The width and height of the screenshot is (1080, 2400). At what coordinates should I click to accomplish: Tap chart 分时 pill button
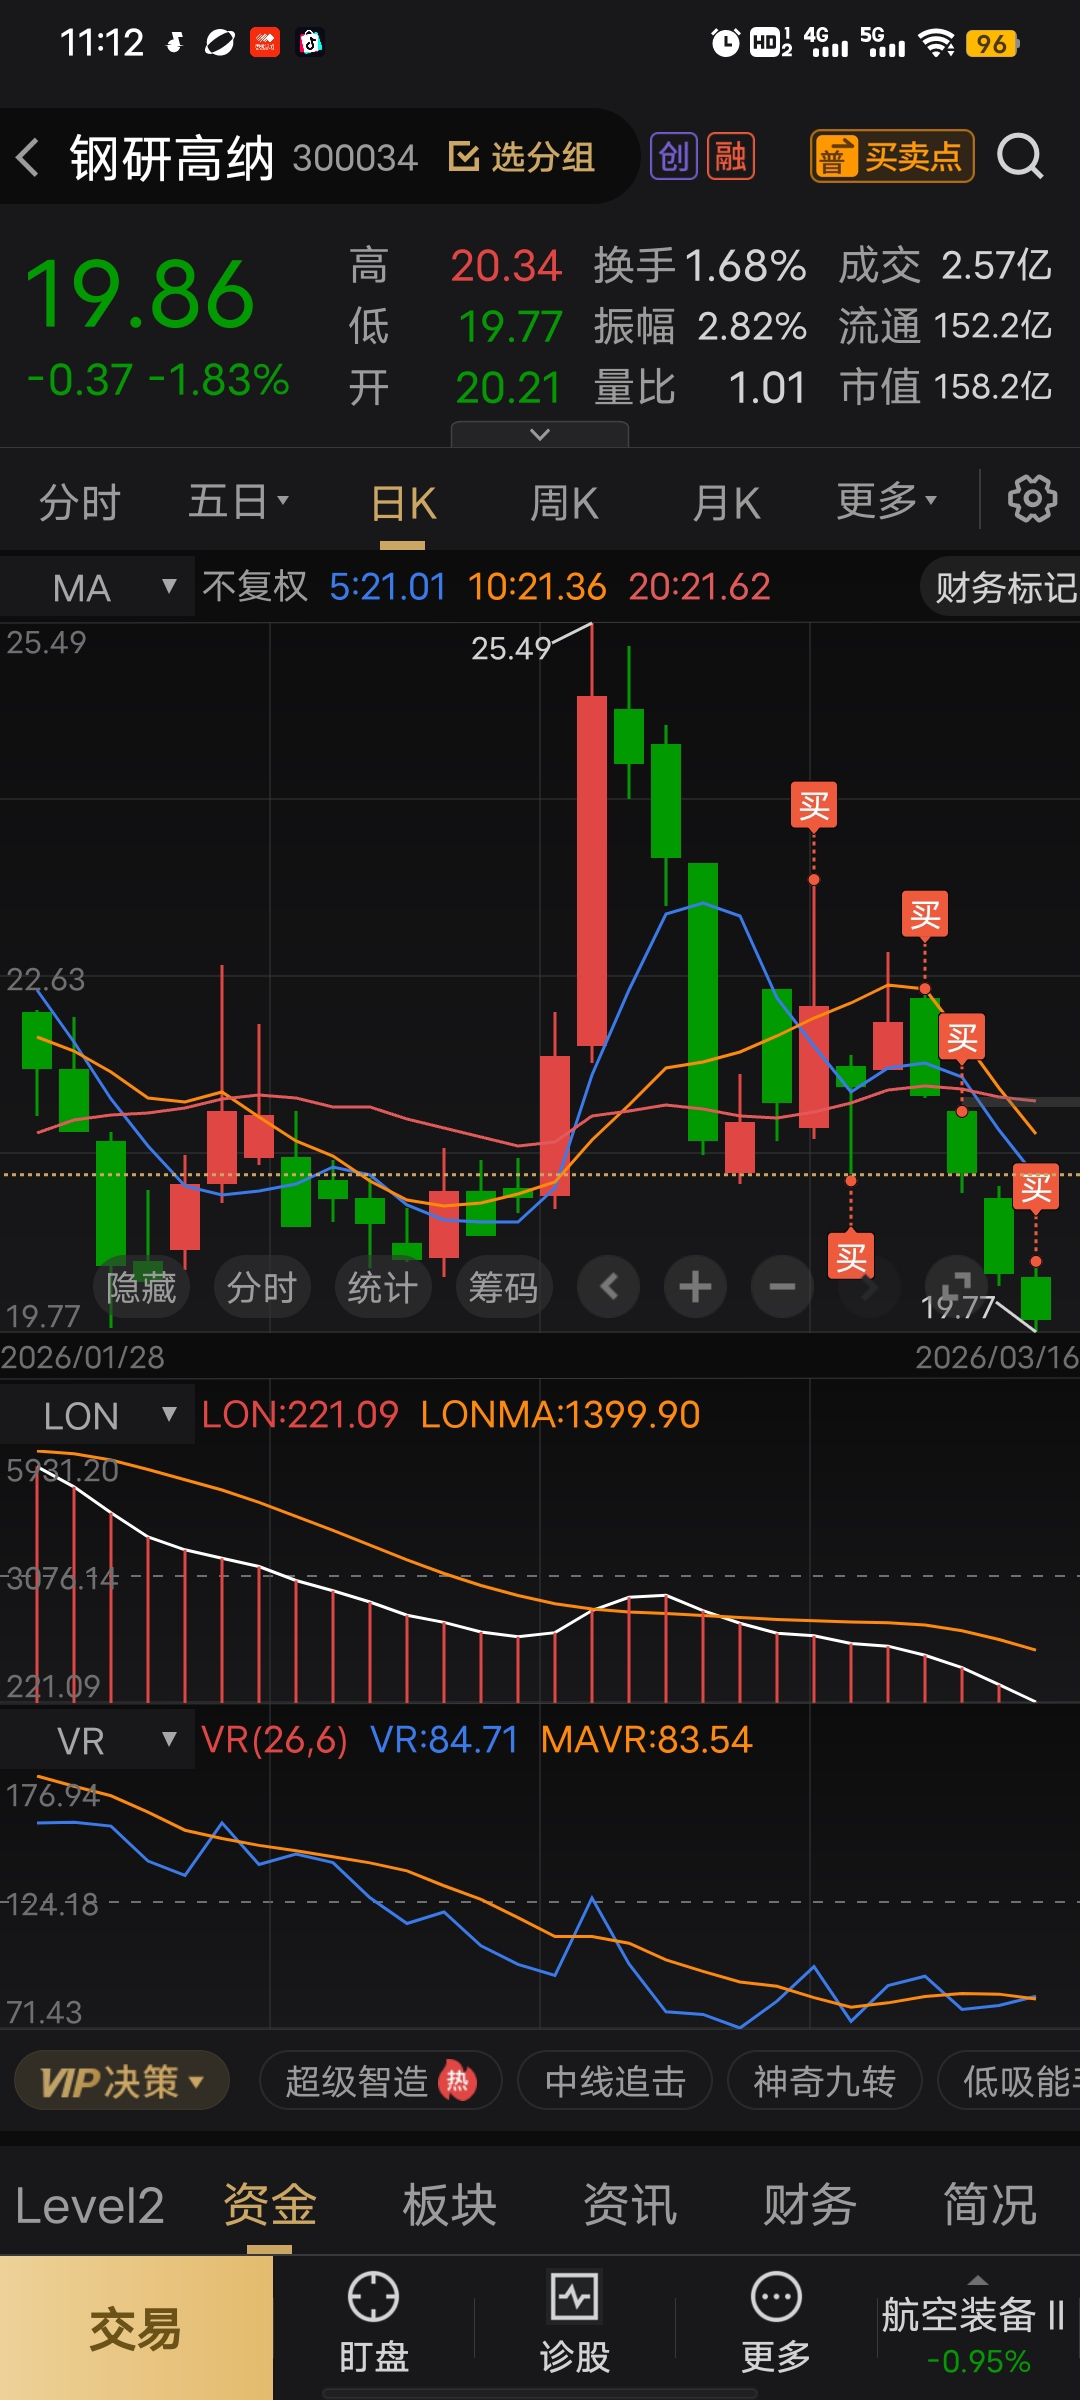262,1286
